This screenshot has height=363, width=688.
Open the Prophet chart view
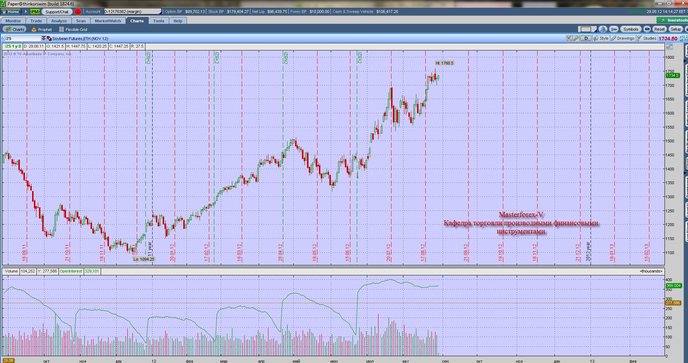pyautogui.click(x=42, y=29)
